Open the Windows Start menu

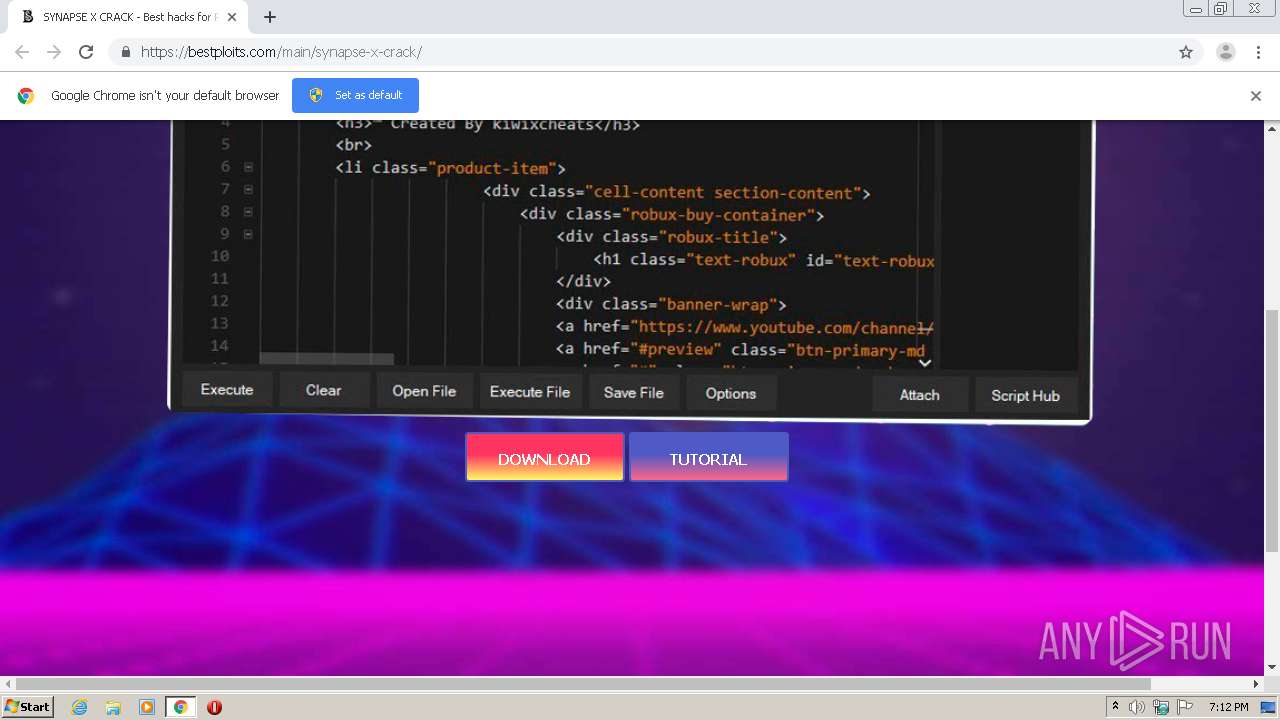(x=28, y=707)
